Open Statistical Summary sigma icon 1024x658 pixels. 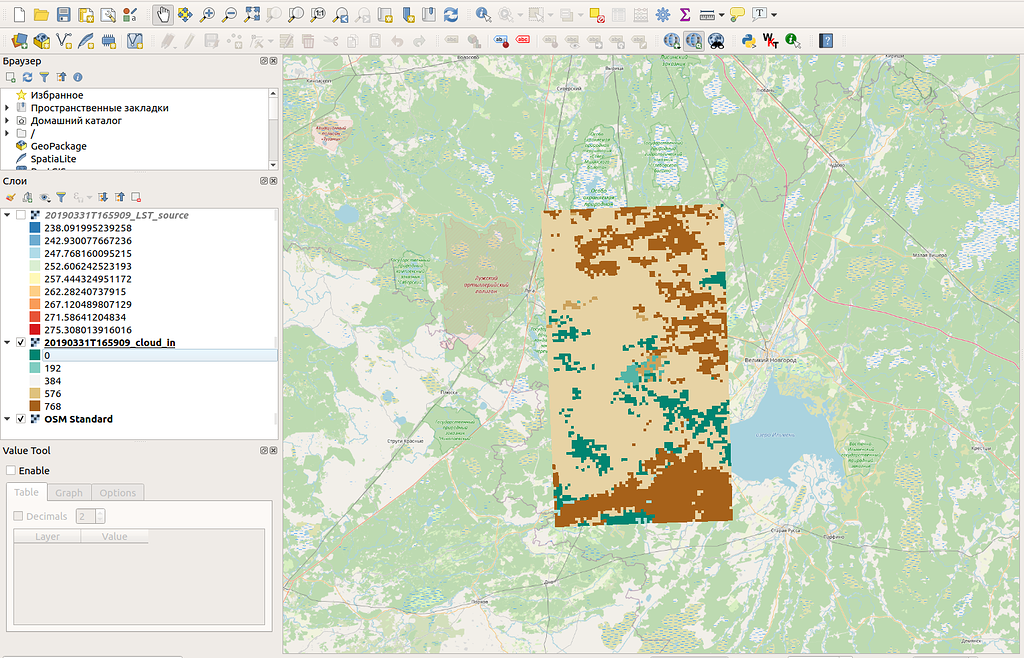(x=685, y=15)
